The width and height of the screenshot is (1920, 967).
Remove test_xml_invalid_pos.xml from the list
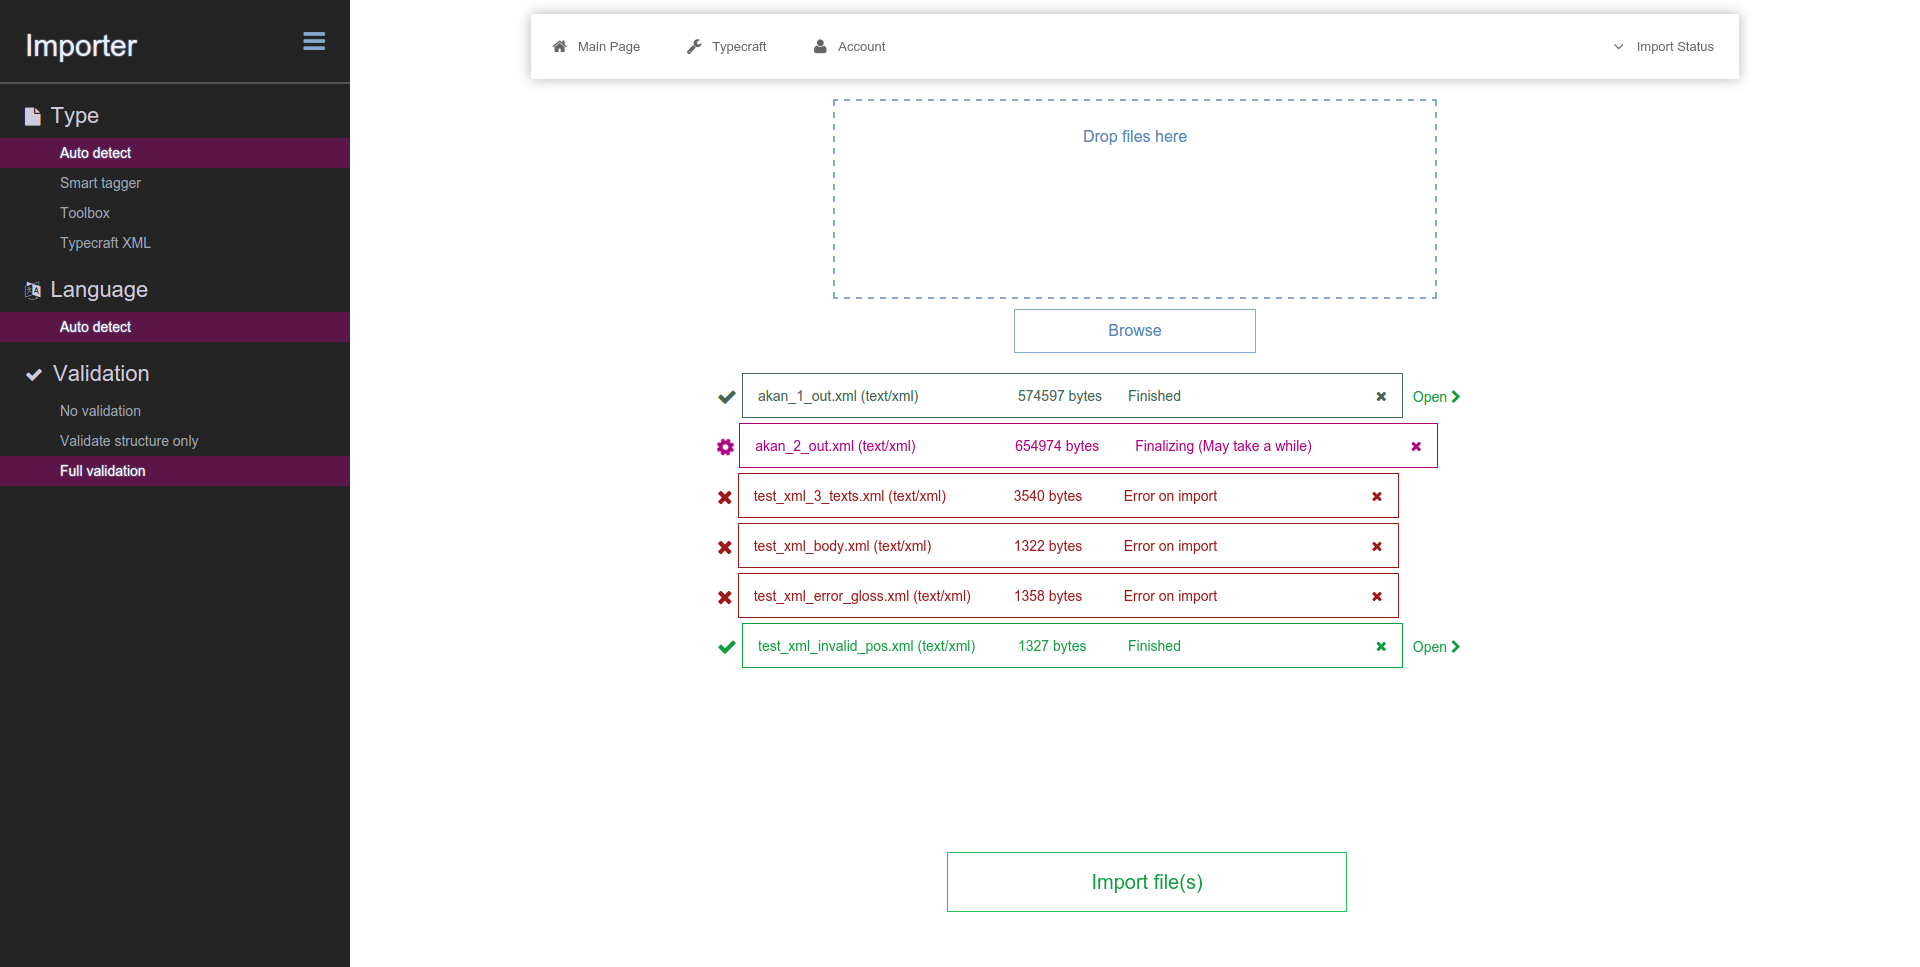(x=1381, y=646)
